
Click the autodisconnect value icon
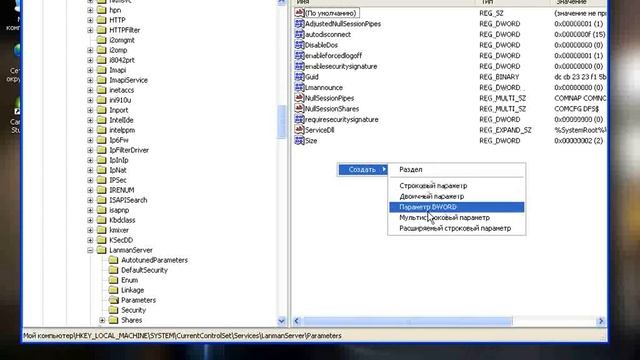(300, 34)
